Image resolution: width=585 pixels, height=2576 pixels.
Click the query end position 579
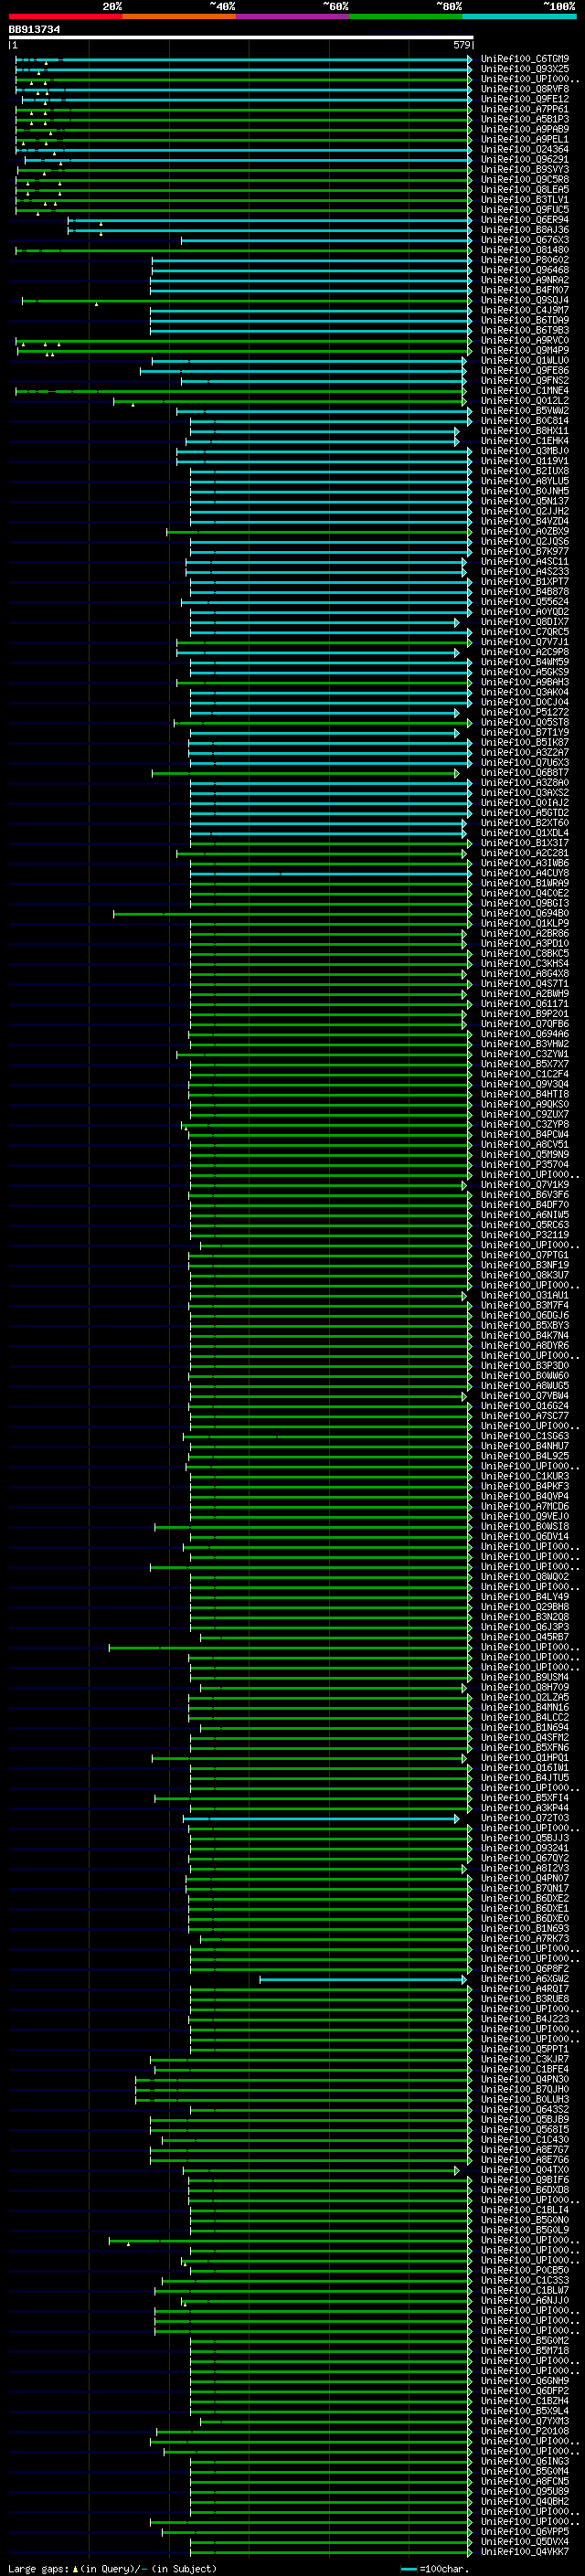(x=462, y=45)
